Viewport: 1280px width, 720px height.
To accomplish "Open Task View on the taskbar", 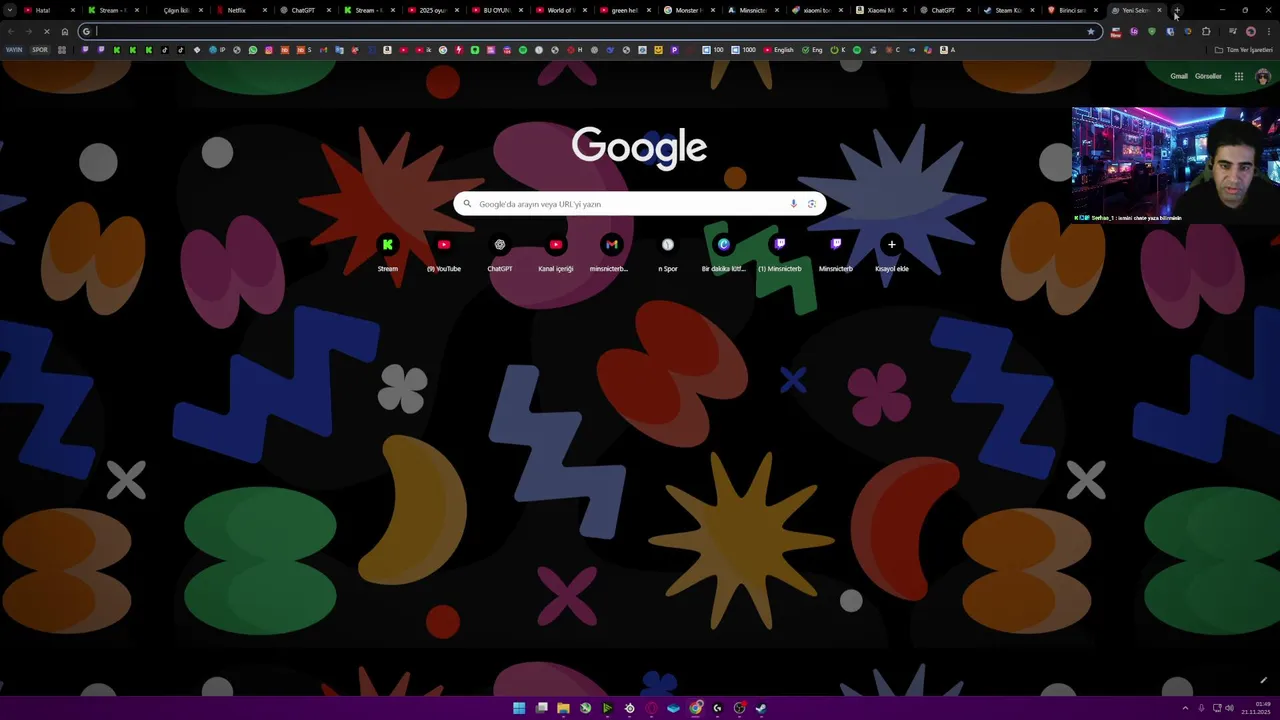I will 541,708.
